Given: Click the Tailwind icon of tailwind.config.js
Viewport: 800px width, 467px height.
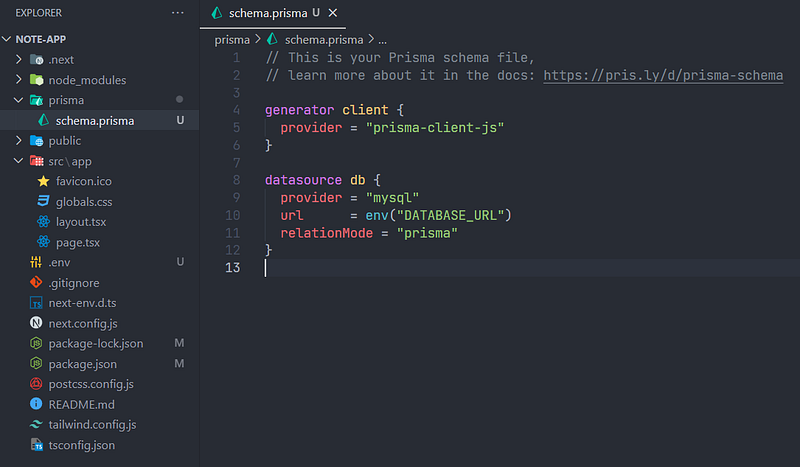Looking at the screenshot, I should pyautogui.click(x=36, y=424).
